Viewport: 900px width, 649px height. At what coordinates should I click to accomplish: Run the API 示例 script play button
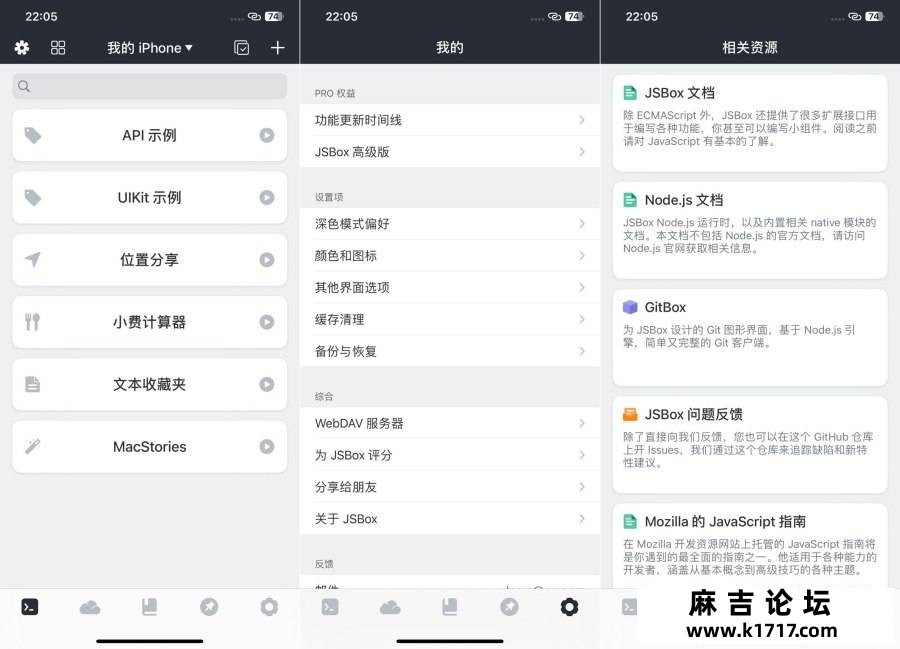tap(266, 135)
